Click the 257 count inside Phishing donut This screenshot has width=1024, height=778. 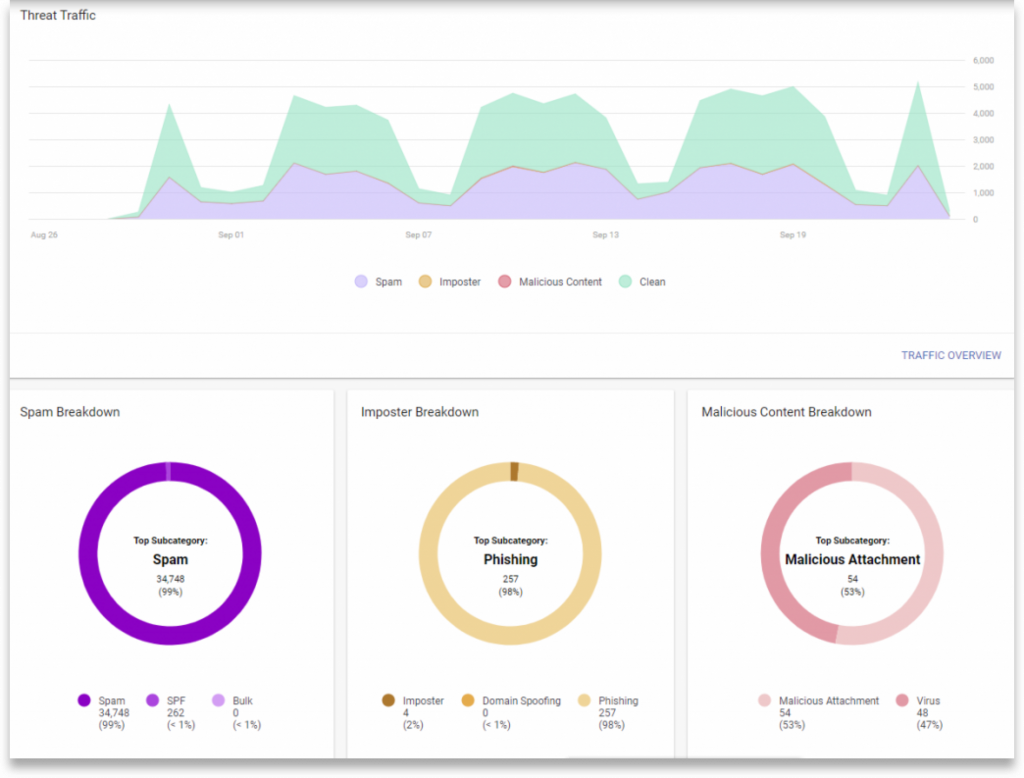pyautogui.click(x=510, y=579)
